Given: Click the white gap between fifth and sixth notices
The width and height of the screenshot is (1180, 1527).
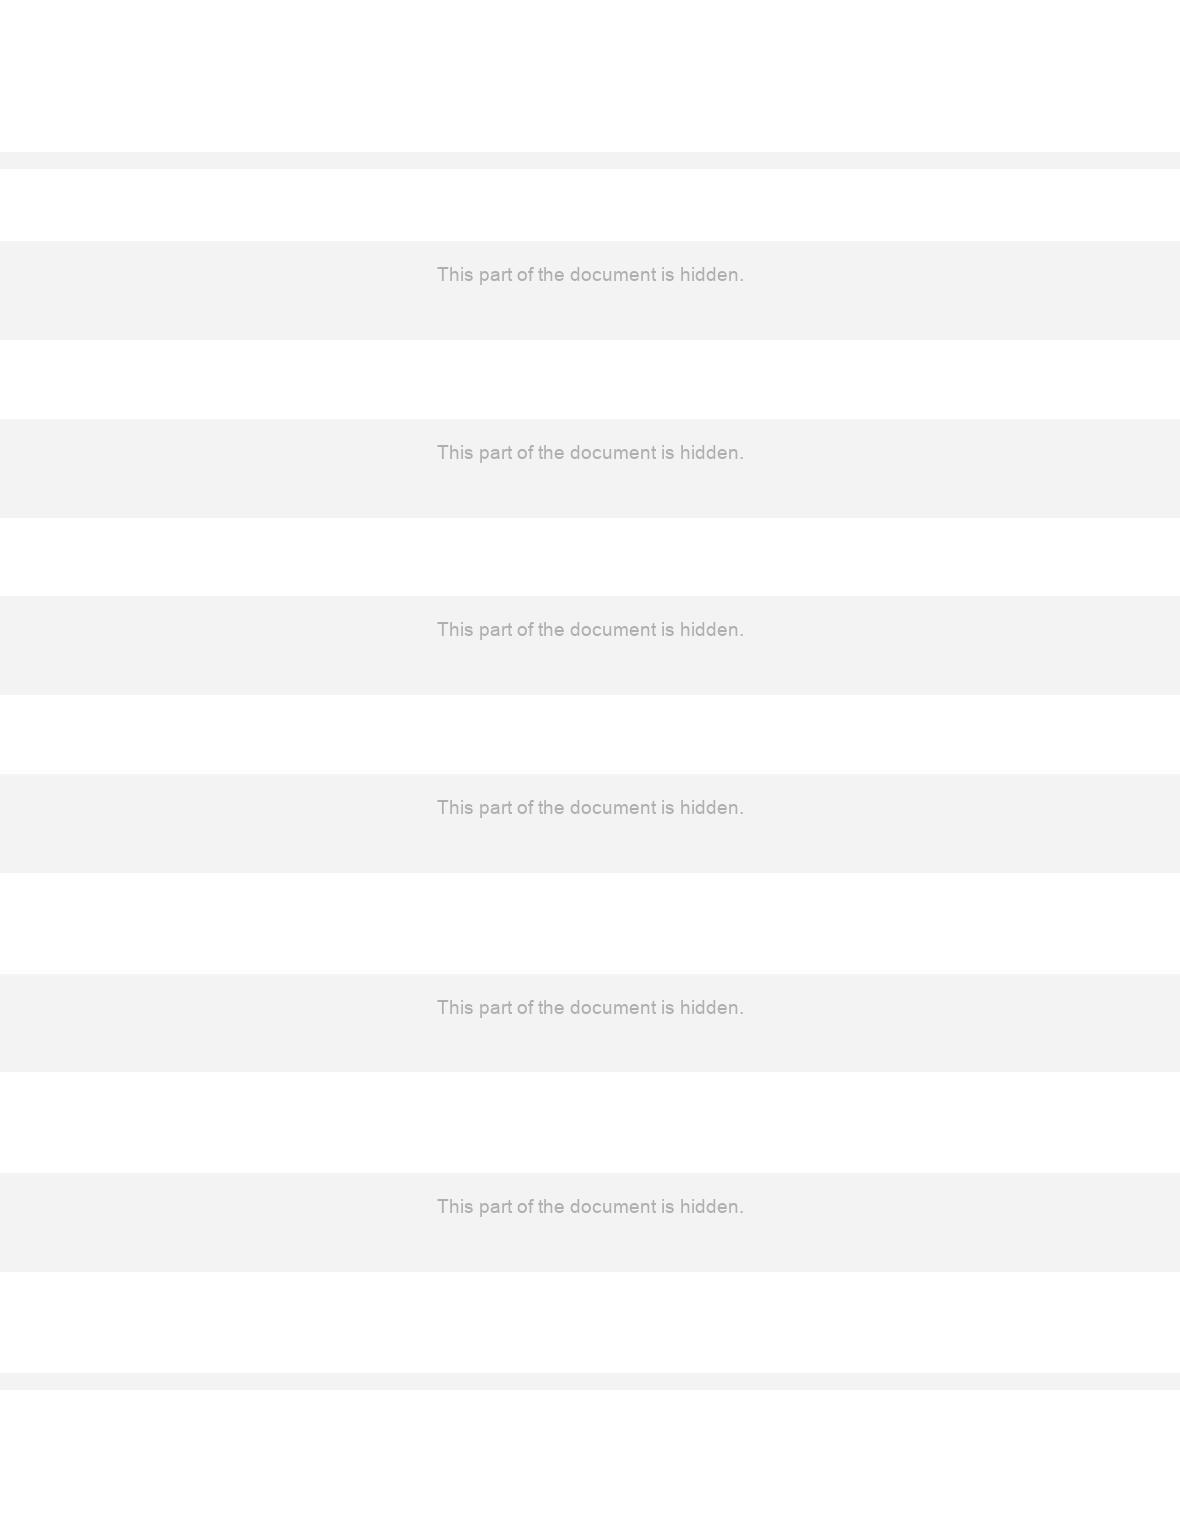Looking at the screenshot, I should [x=590, y=1122].
